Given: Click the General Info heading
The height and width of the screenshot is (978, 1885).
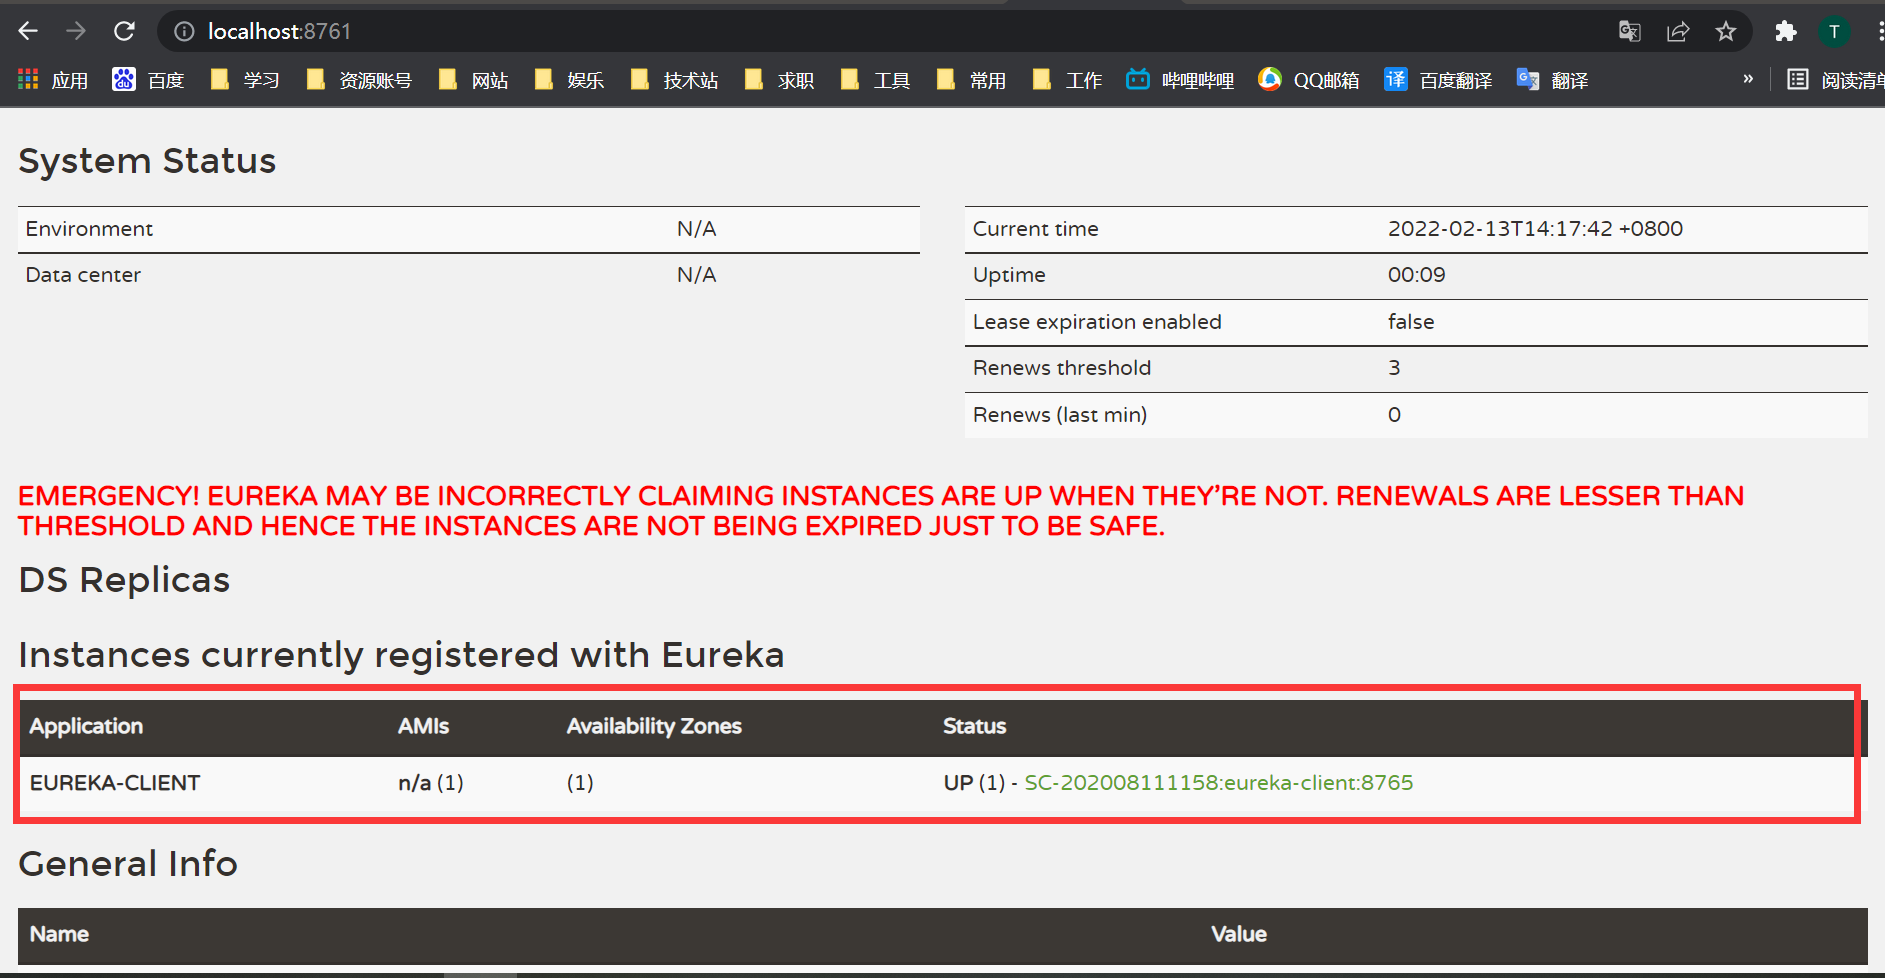Looking at the screenshot, I should pyautogui.click(x=128, y=864).
